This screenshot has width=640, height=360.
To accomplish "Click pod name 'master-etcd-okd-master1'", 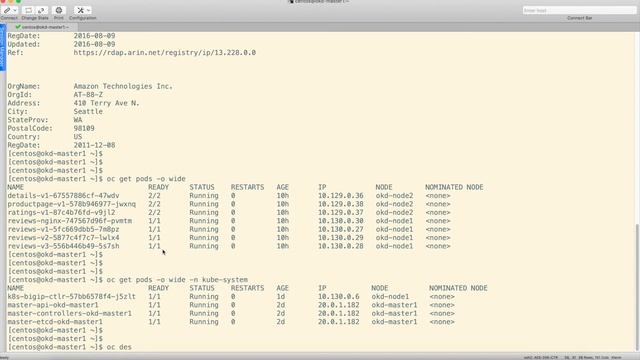I will pos(55,322).
